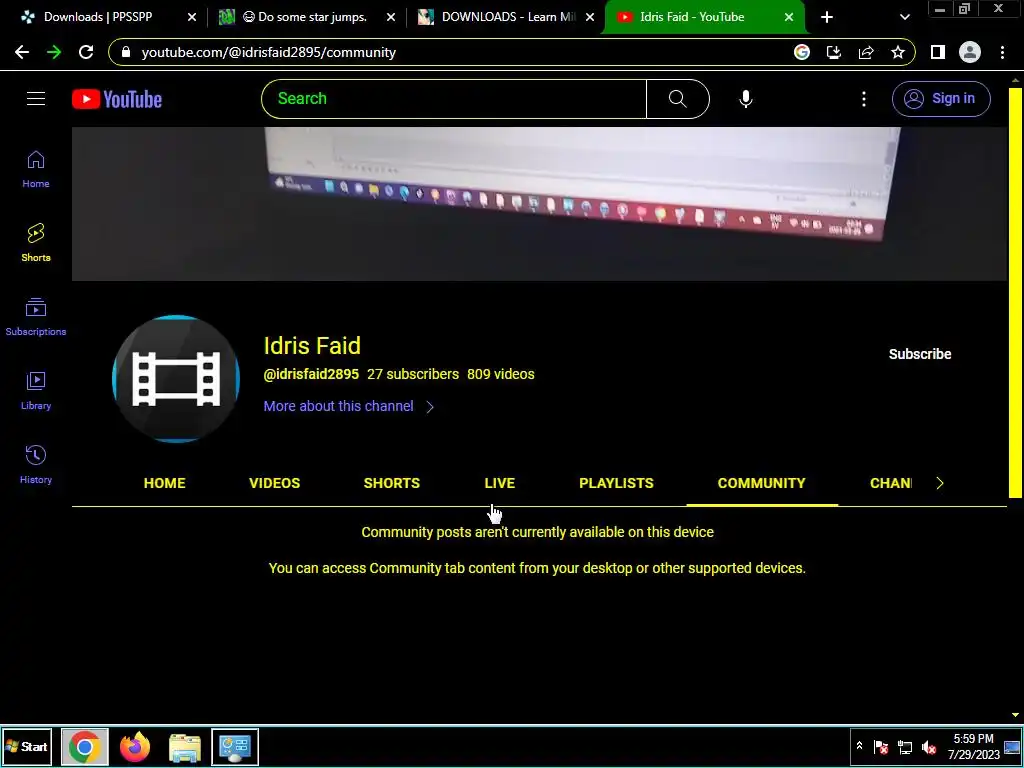Click the Action Center flag tray icon
Screen dimensions: 1024x768
[x=881, y=747]
